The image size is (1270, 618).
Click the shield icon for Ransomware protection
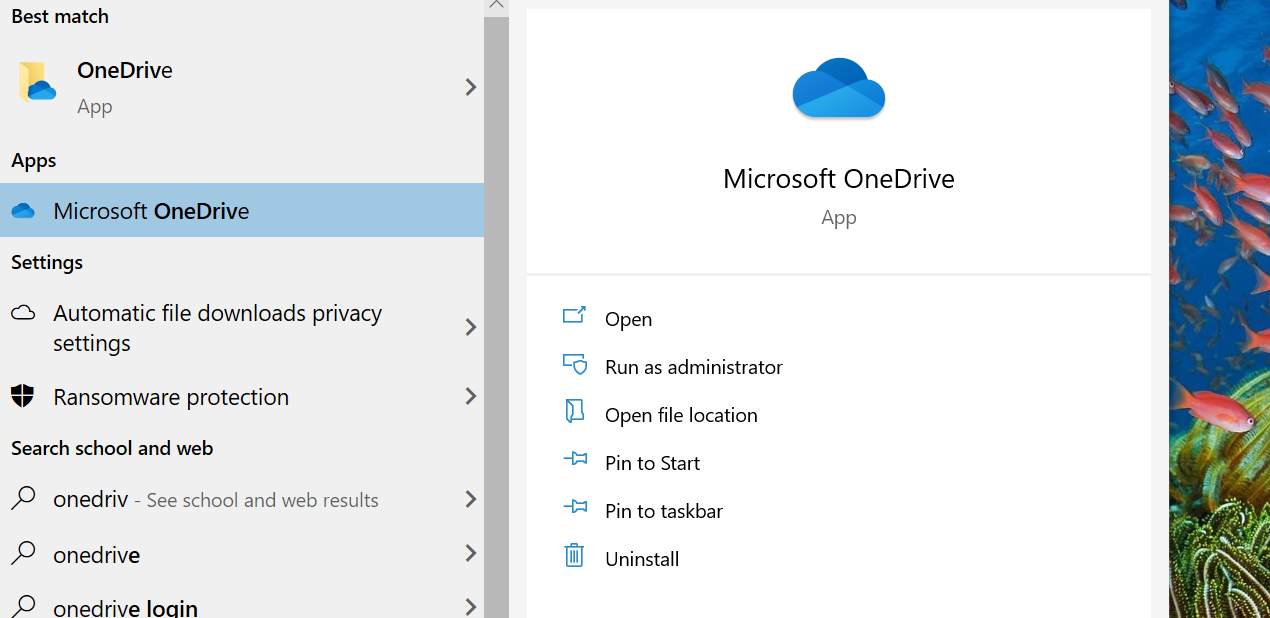(22, 396)
